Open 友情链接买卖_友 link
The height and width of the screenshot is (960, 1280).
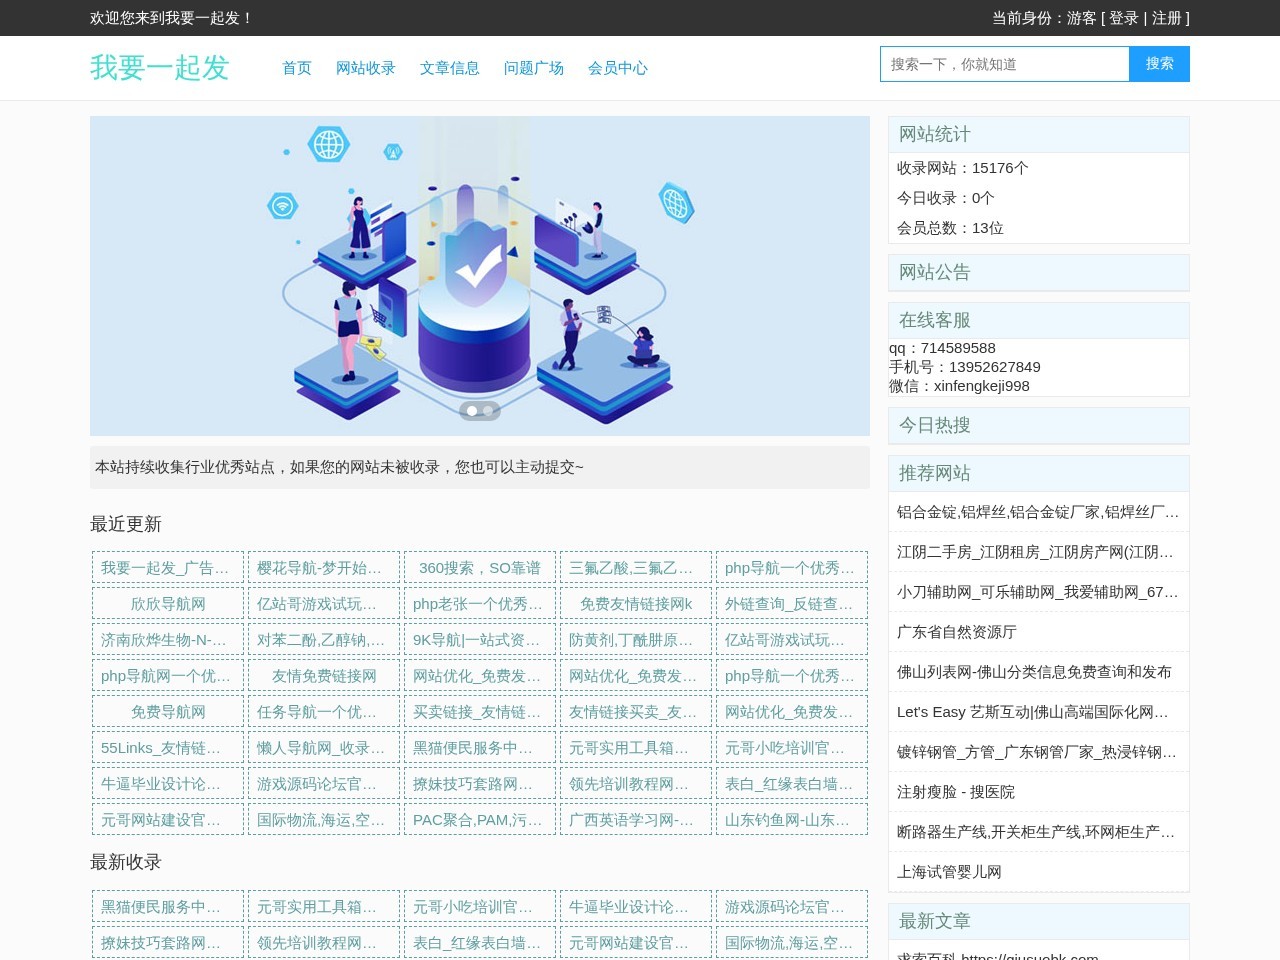point(636,712)
